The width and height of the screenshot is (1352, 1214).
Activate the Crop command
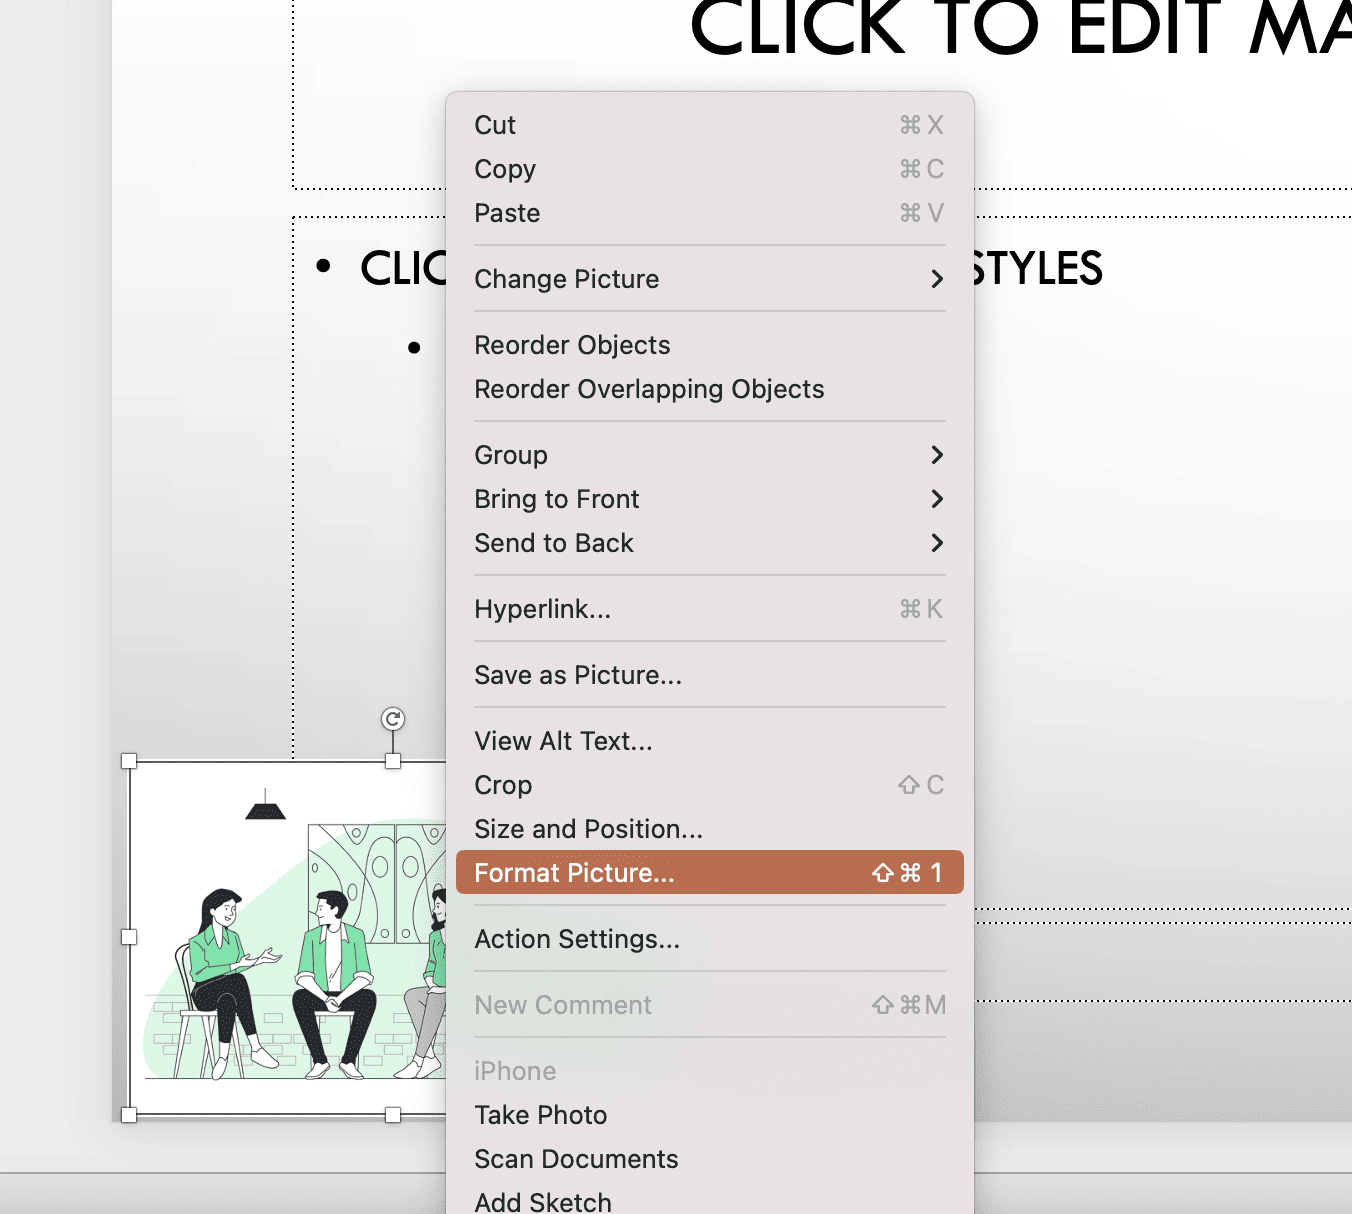click(503, 785)
